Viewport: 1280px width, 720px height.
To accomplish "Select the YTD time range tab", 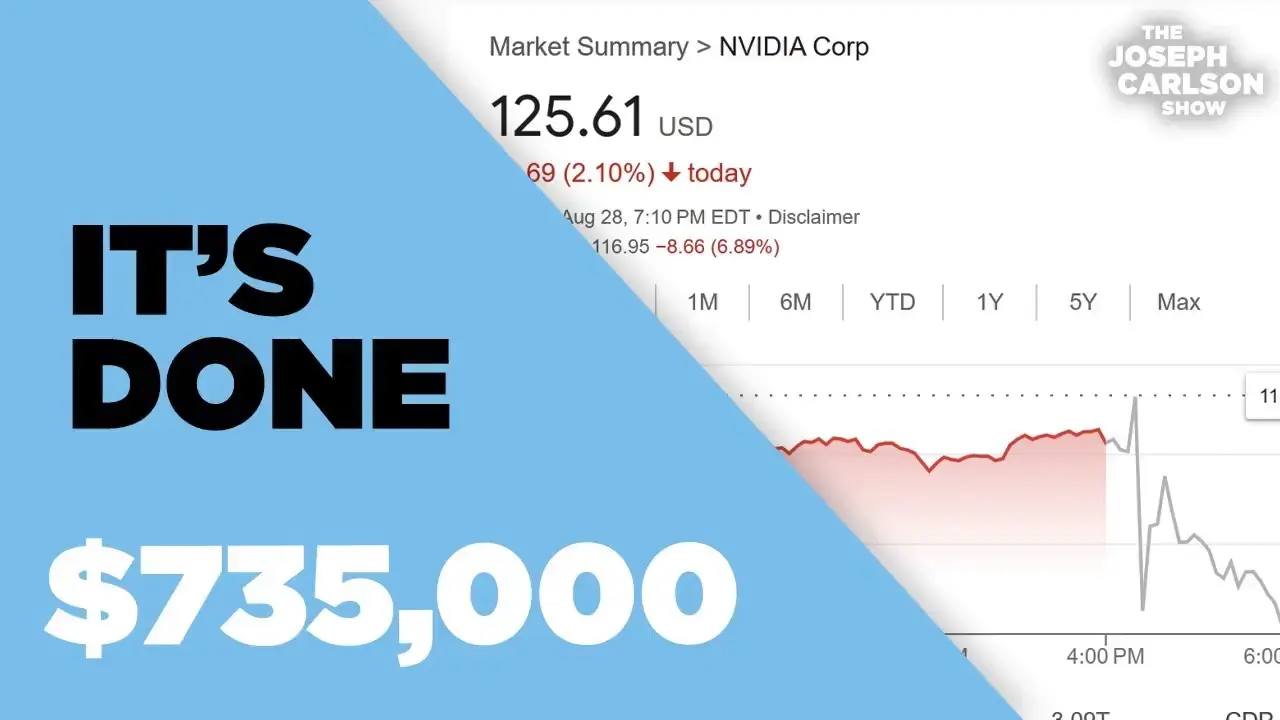I will tap(892, 302).
